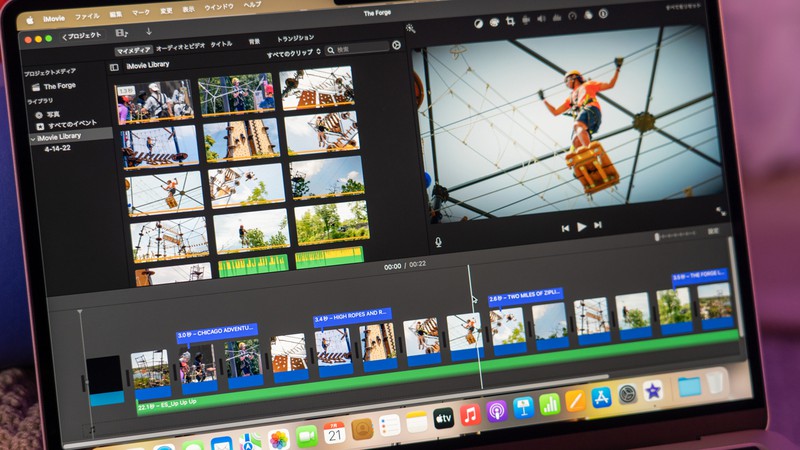Open Apple TV from the Dock
Image resolution: width=800 pixels, height=450 pixels.
pyautogui.click(x=443, y=419)
